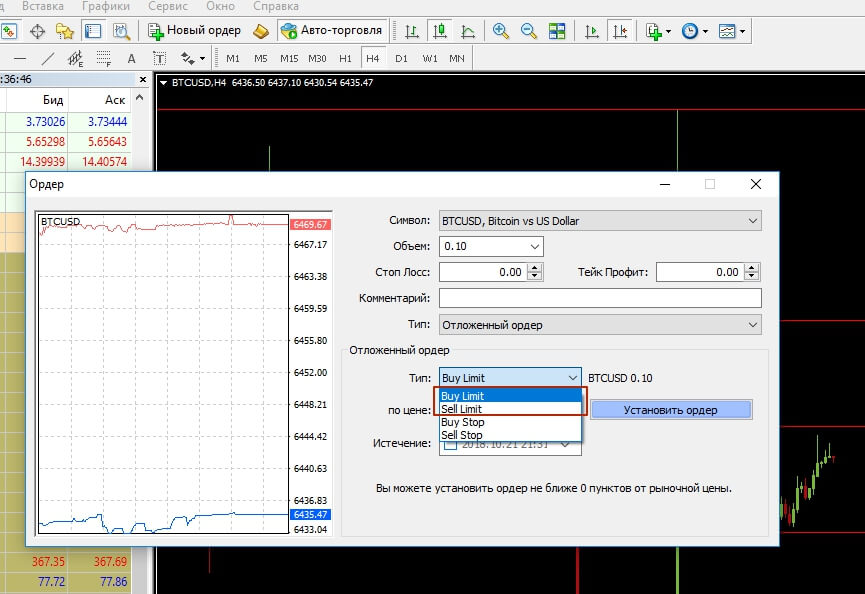Select the text label 'A' tool

pyautogui.click(x=131, y=58)
